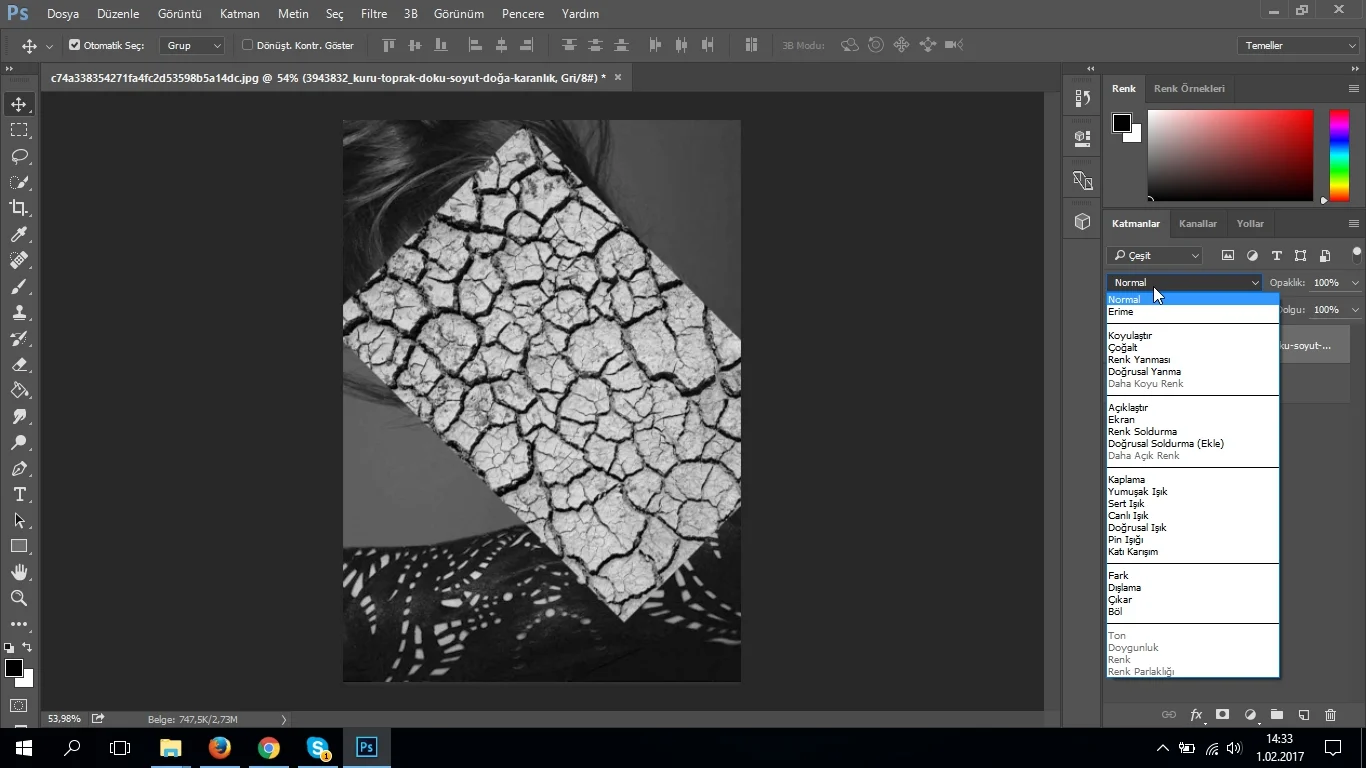This screenshot has width=1366, height=768.
Task: Select the Rectangle shape tool
Action: 19,546
